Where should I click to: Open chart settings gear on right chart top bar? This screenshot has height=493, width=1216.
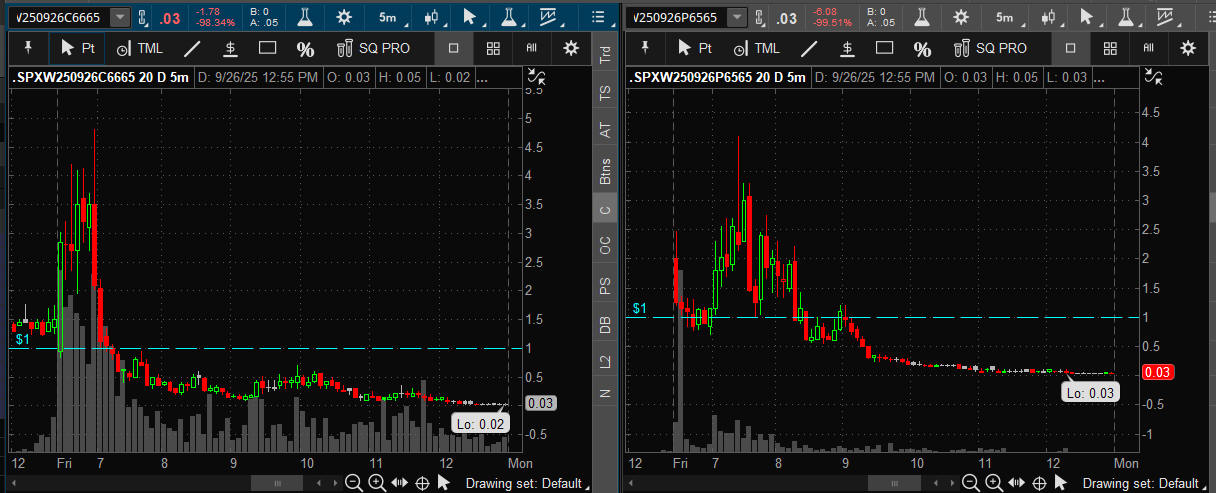(961, 17)
